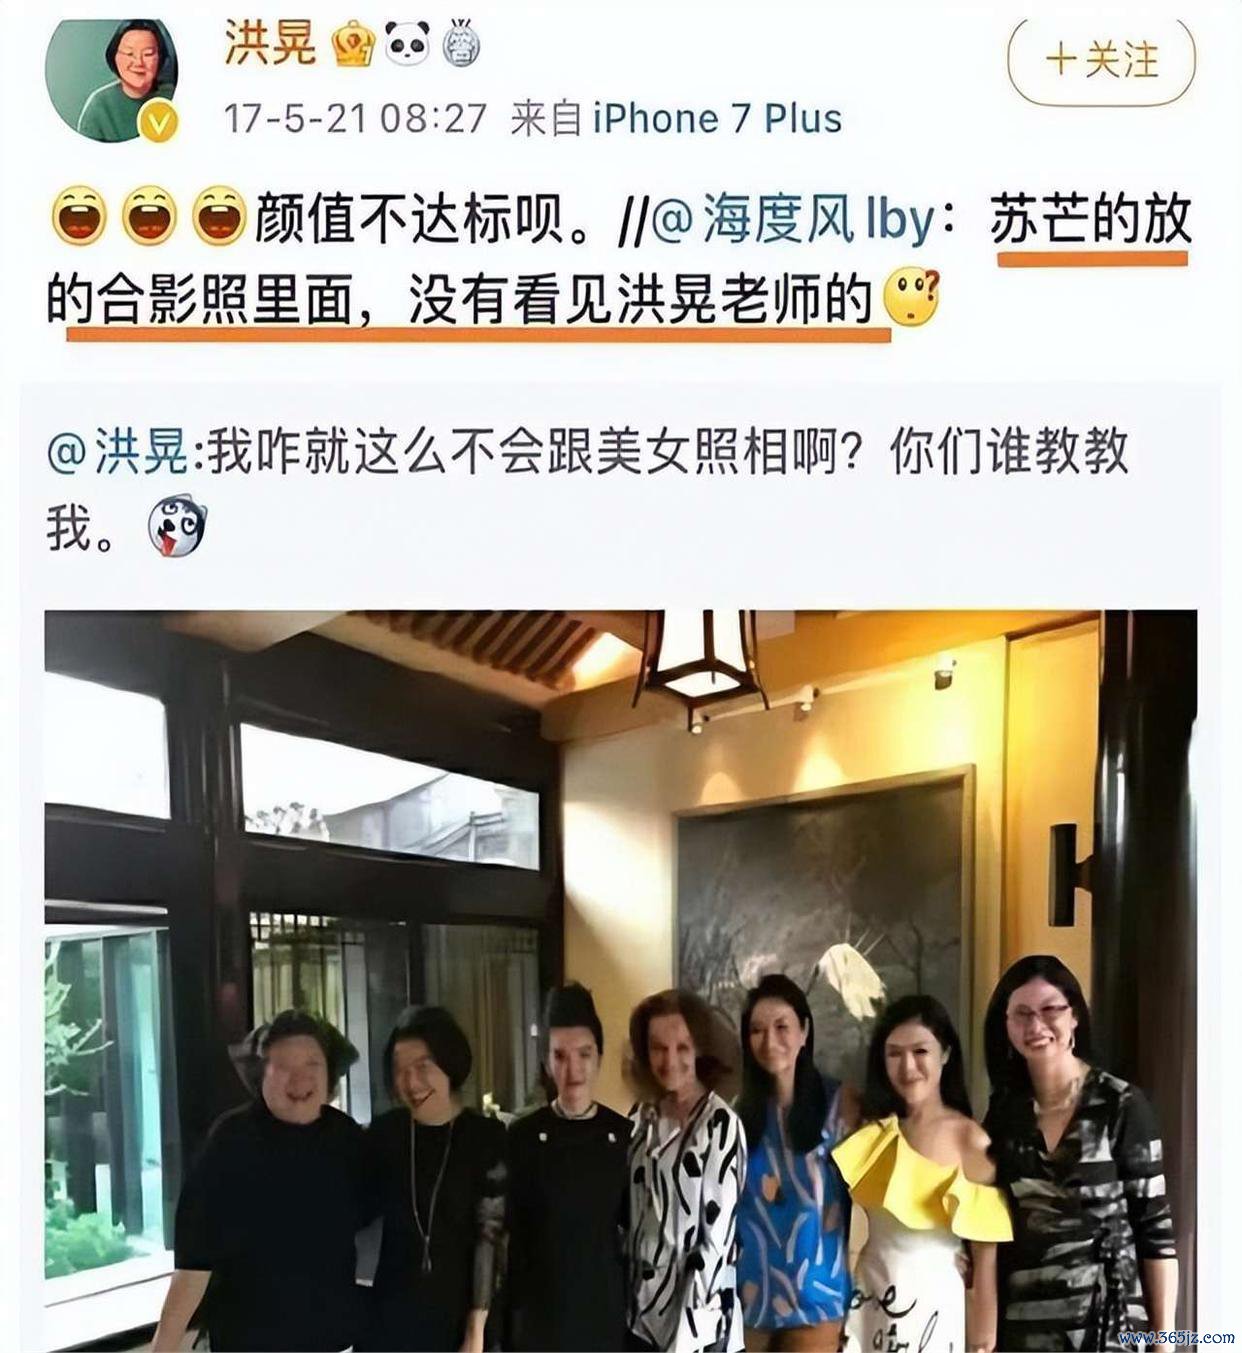
Task: Tap the third laughing emoji
Action: point(219,216)
